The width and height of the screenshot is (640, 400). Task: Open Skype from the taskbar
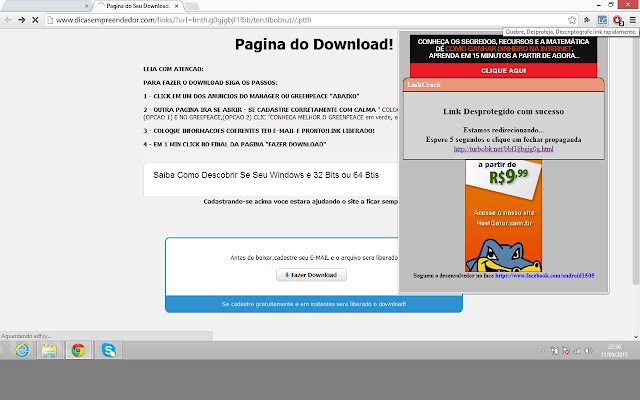click(109, 350)
